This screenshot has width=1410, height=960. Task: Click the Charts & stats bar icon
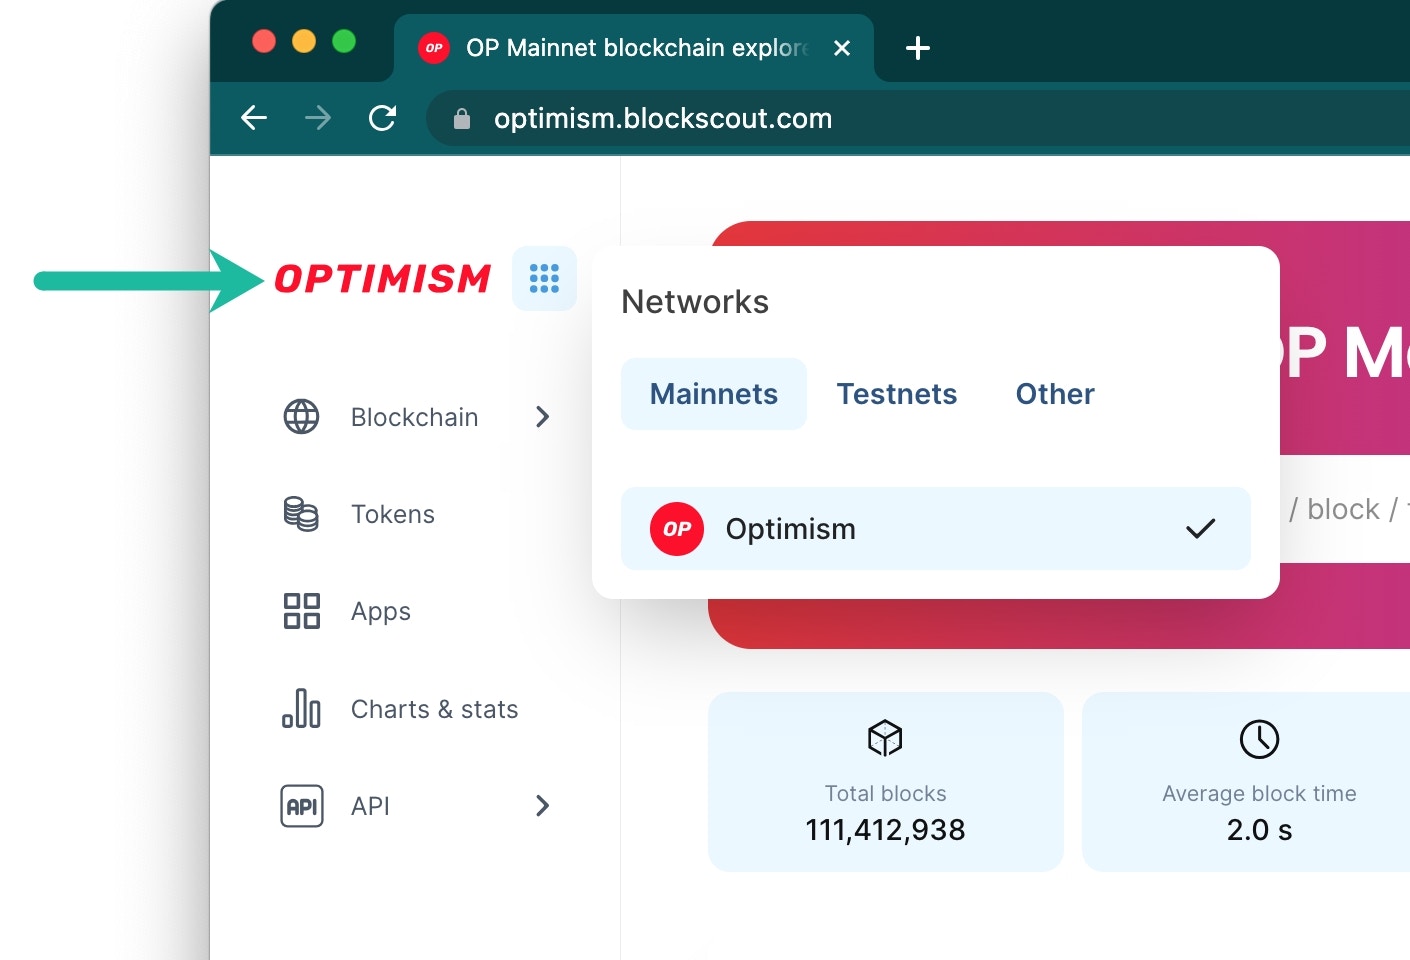301,708
